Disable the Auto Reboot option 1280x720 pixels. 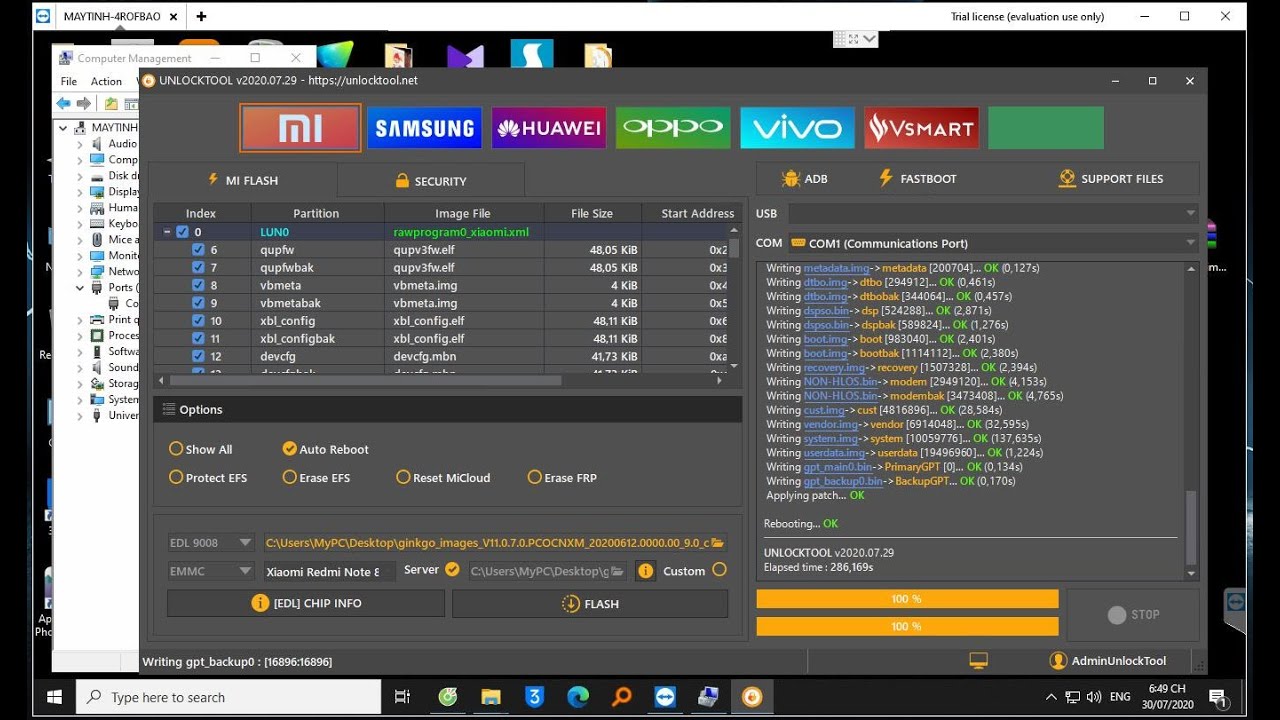coord(290,449)
